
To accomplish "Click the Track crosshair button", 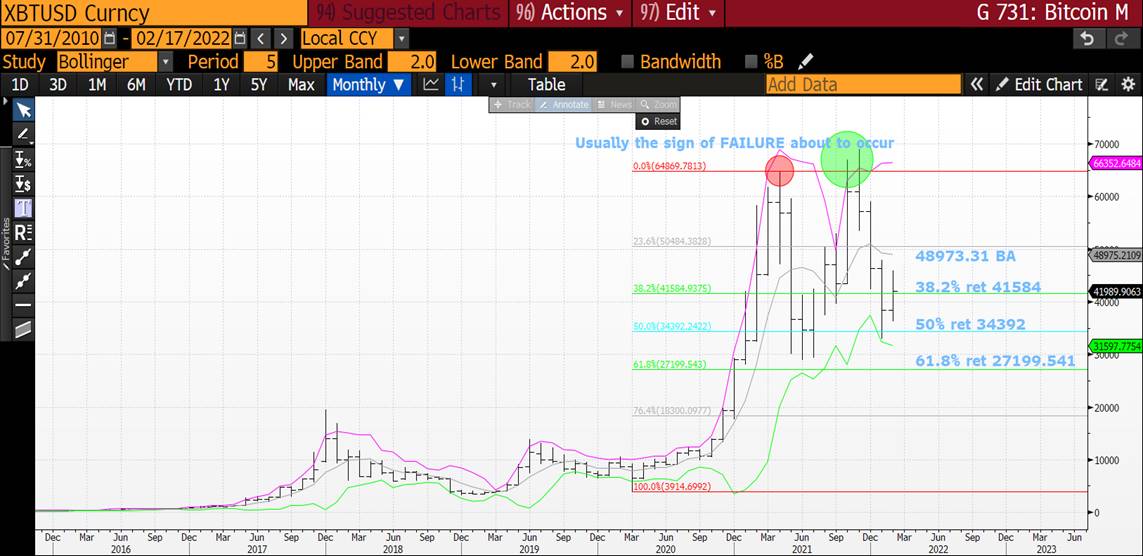I will coord(512,104).
